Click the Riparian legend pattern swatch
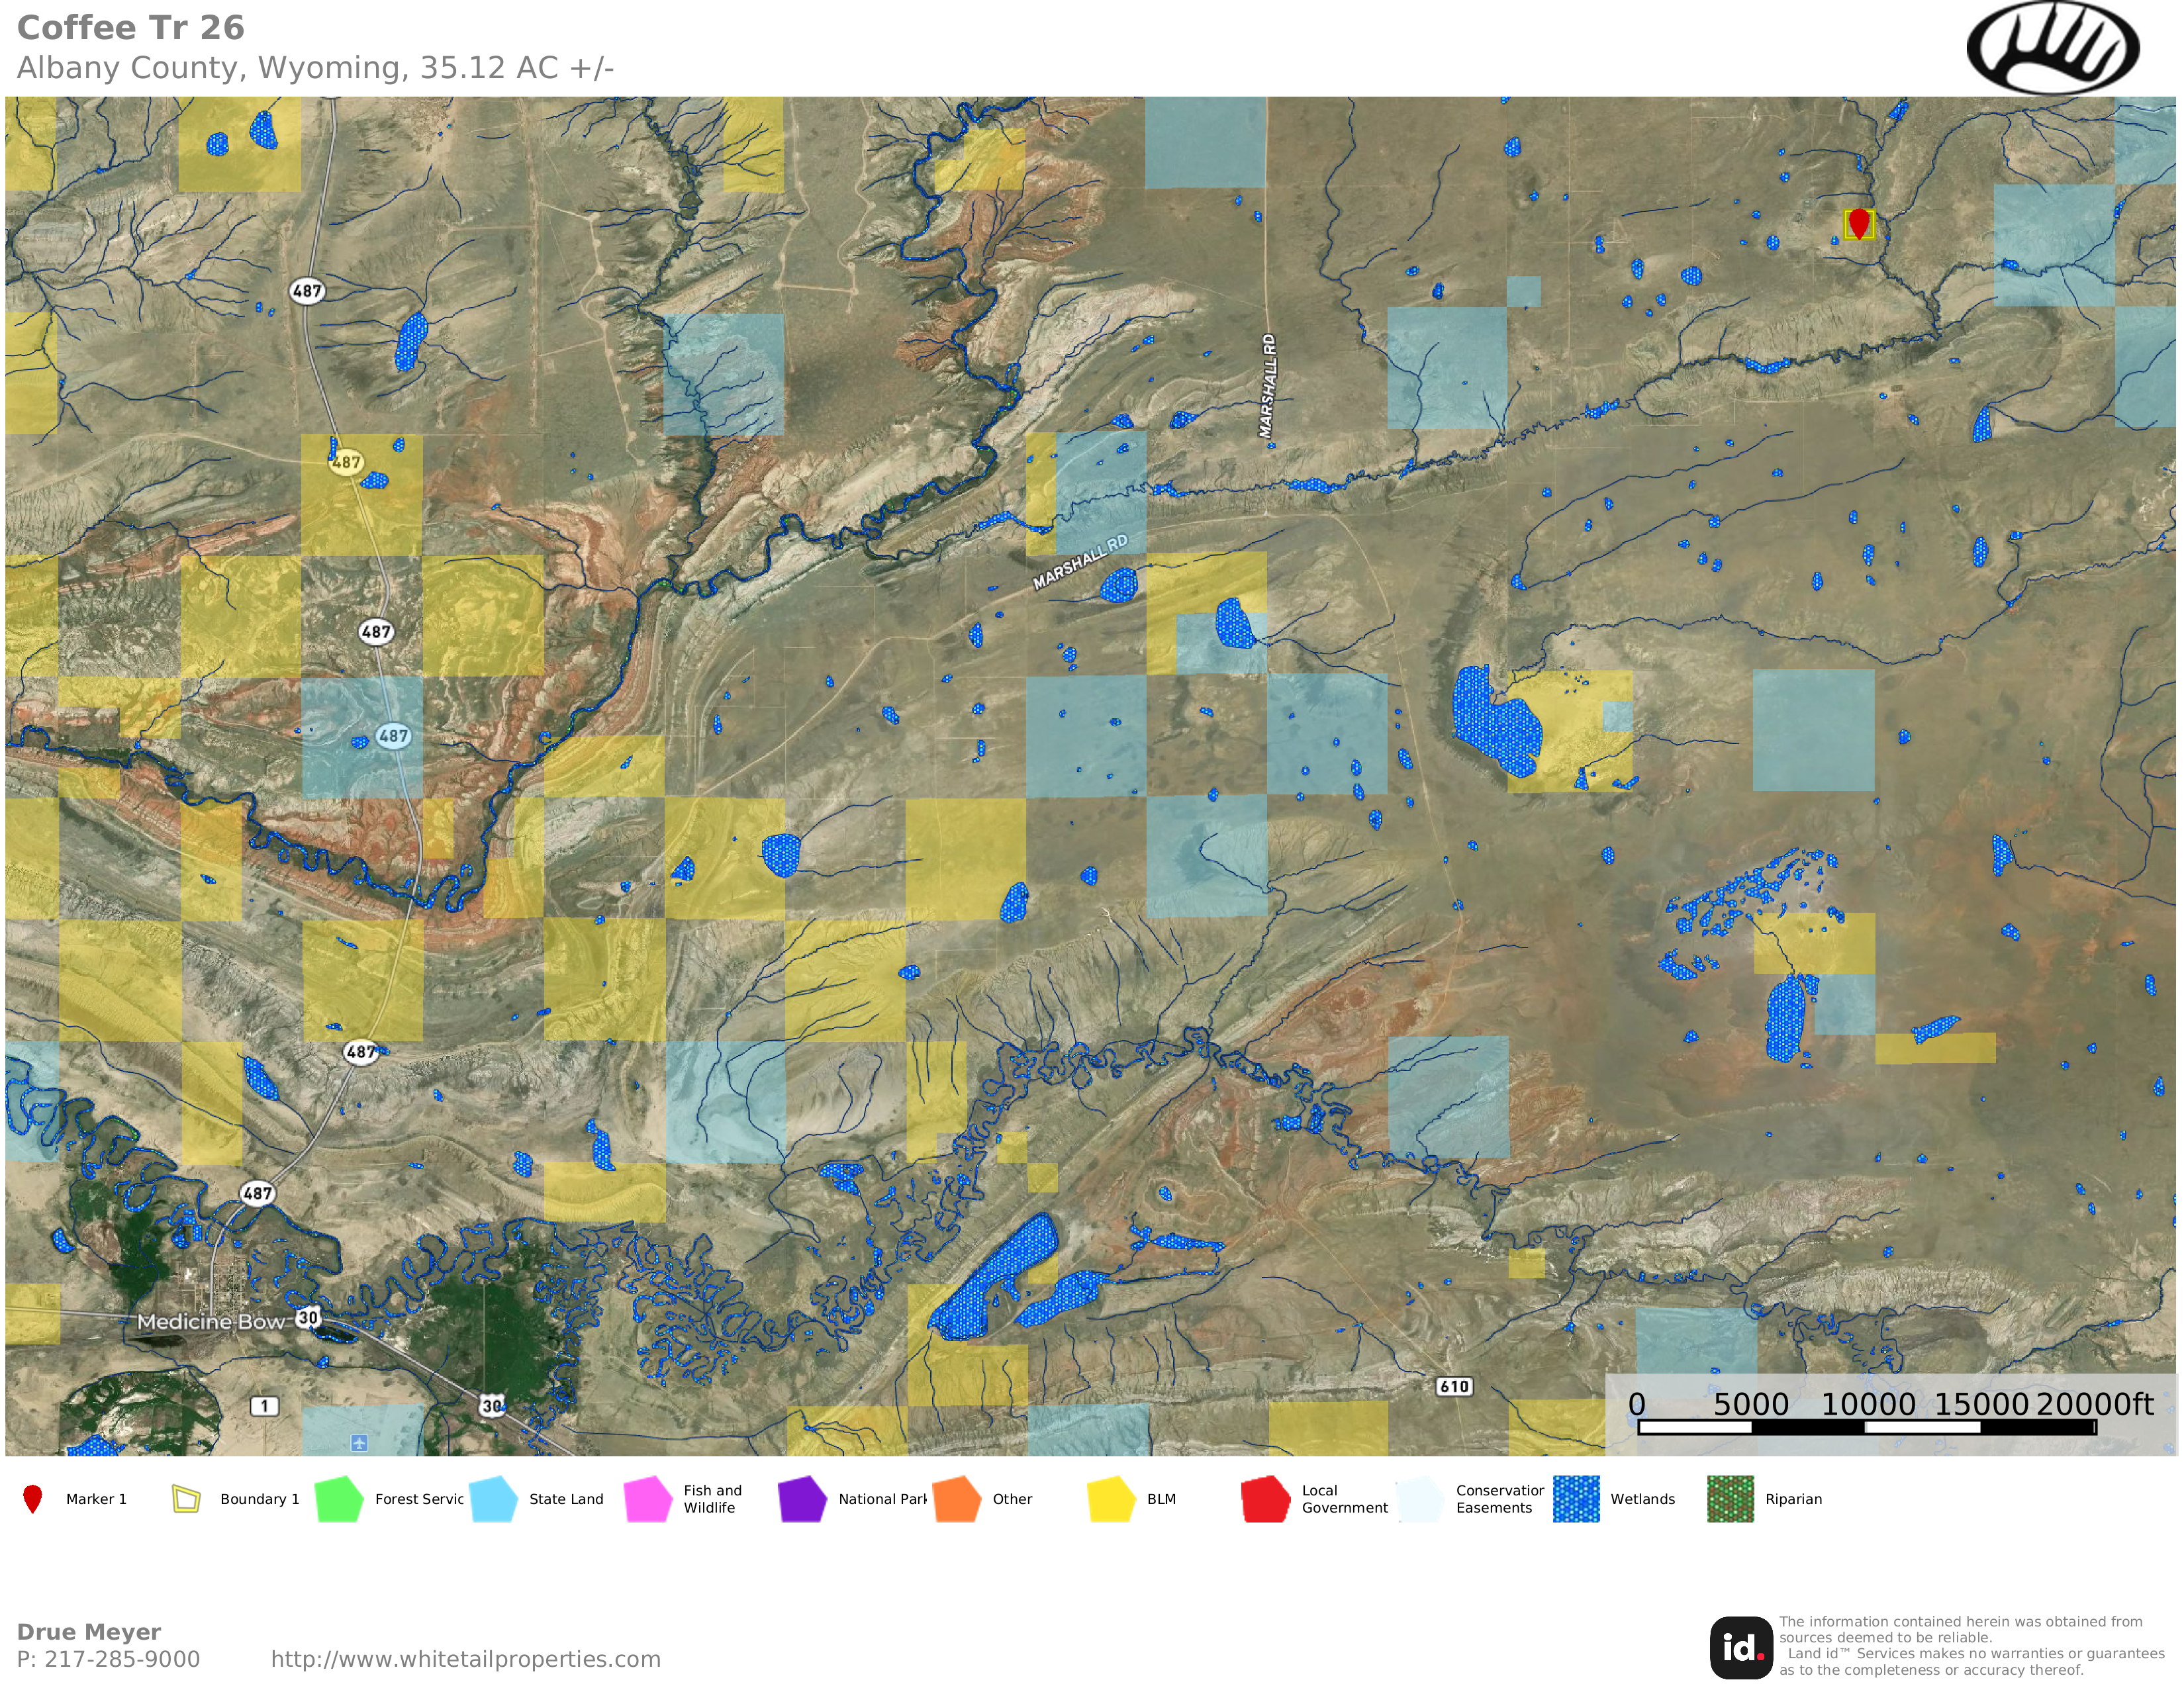The width and height of the screenshot is (2184, 1688). 1730,1498
